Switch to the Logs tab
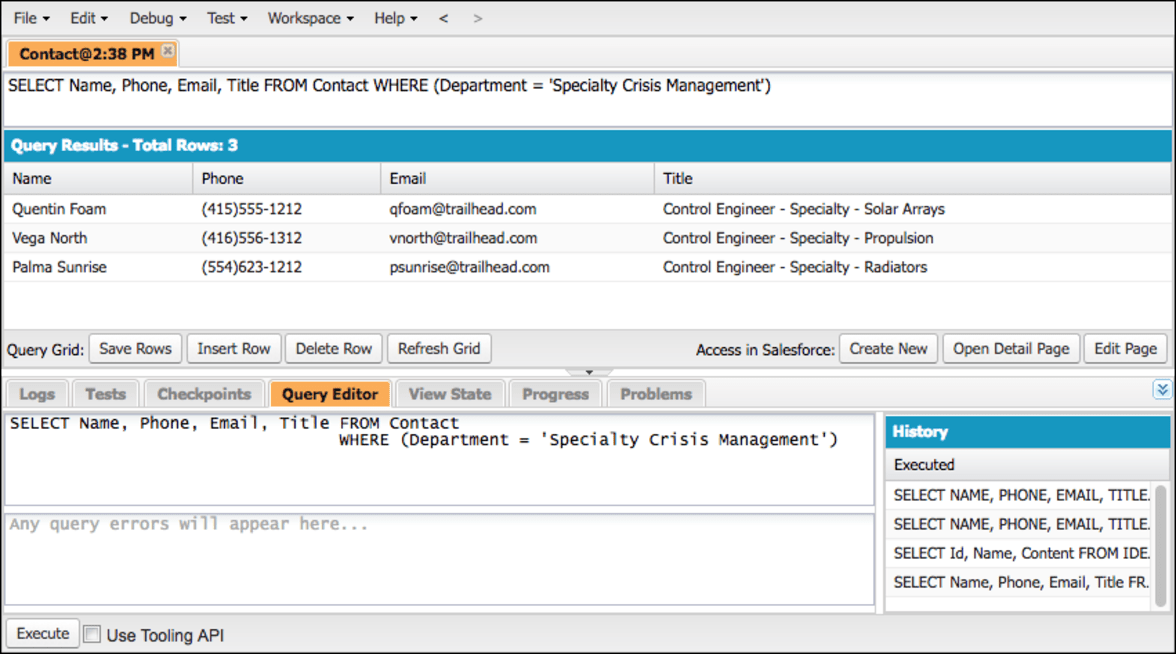The height and width of the screenshot is (654, 1176). point(37,394)
